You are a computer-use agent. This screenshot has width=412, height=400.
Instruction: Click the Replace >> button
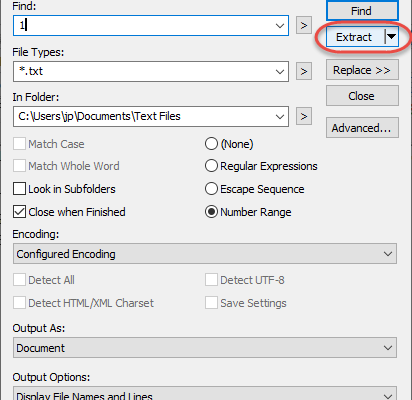(362, 70)
